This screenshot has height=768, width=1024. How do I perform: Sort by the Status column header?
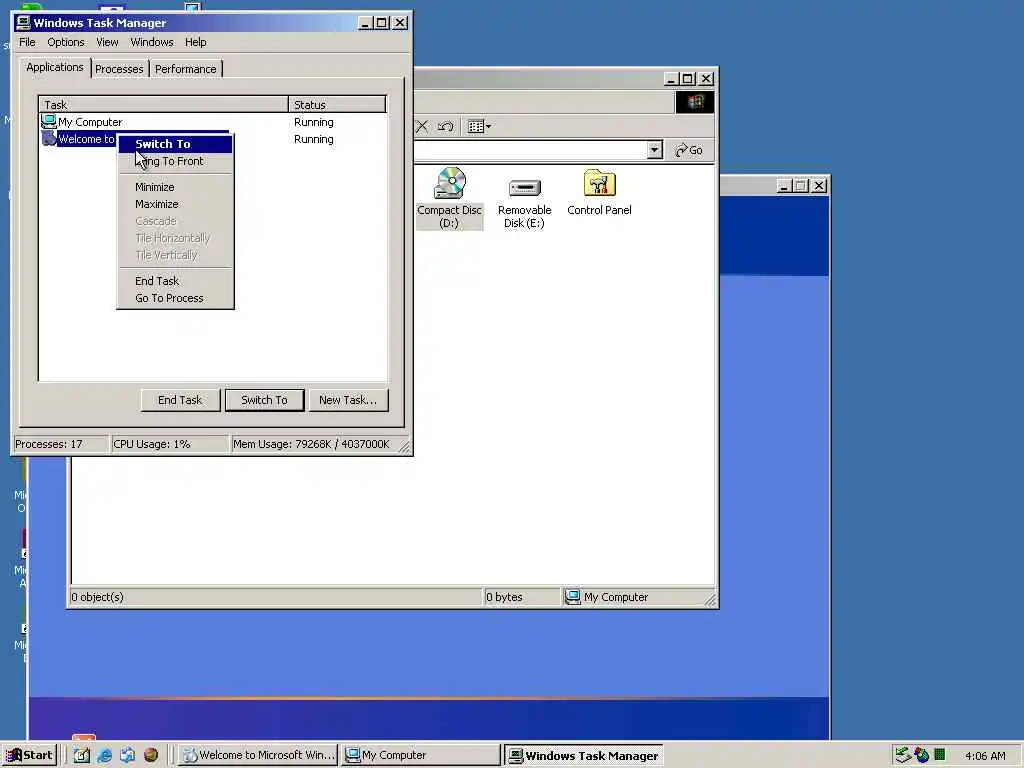coord(337,104)
